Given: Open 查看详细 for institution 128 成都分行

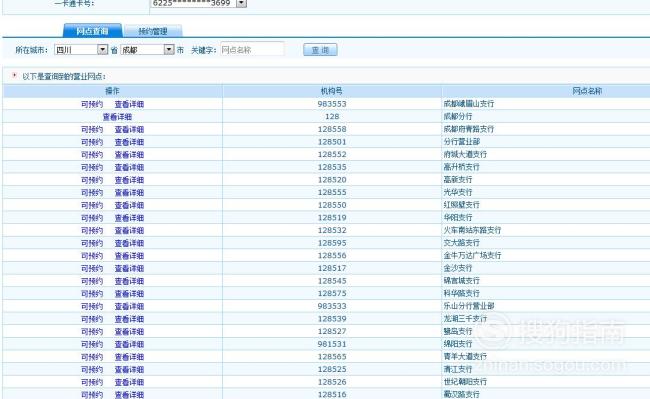Looking at the screenshot, I should pos(117,117).
